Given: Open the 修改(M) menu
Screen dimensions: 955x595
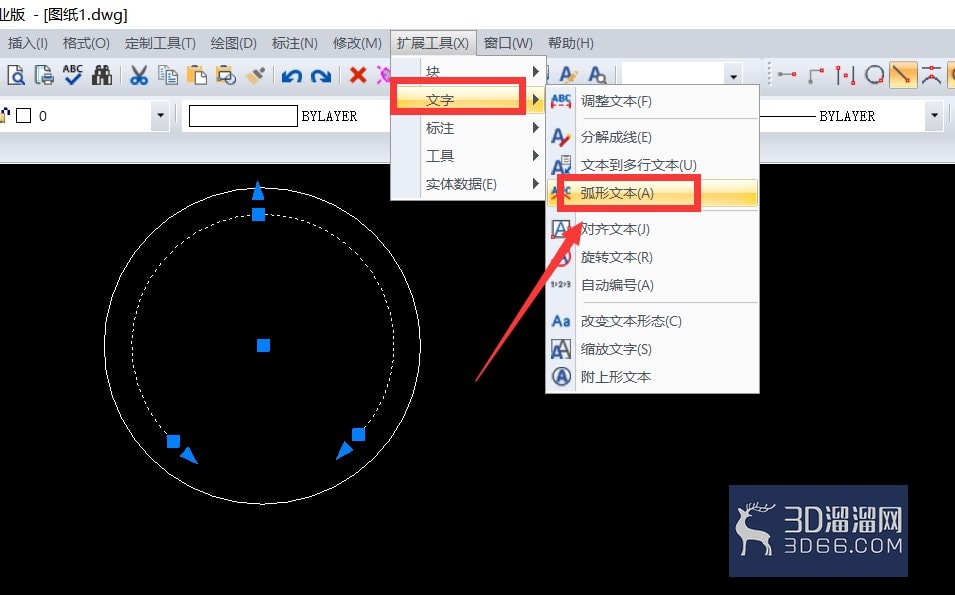Looking at the screenshot, I should (x=357, y=43).
